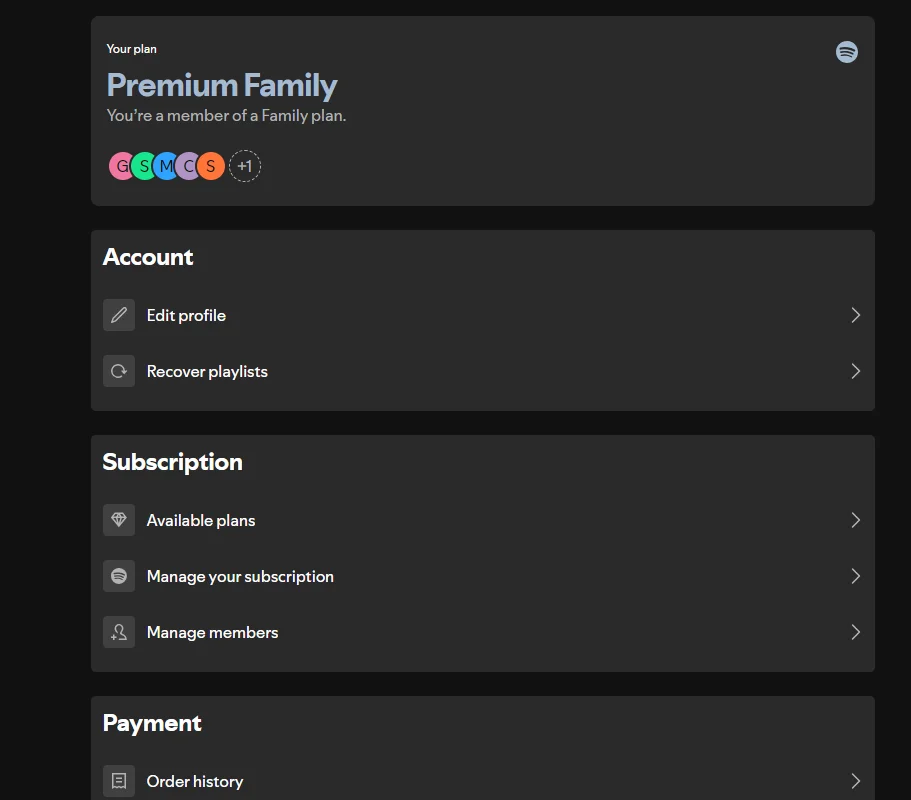Click the add-person icon for Manage members
Screen dimensions: 911x800
(119, 632)
